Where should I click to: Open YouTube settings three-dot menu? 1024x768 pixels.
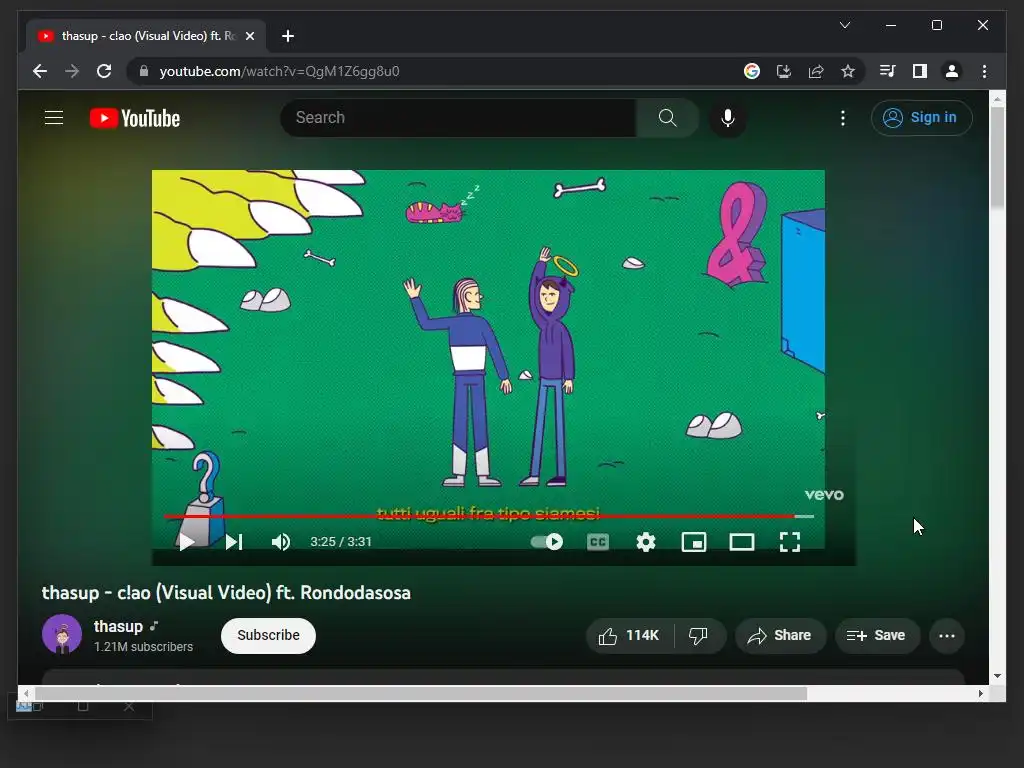(x=842, y=118)
